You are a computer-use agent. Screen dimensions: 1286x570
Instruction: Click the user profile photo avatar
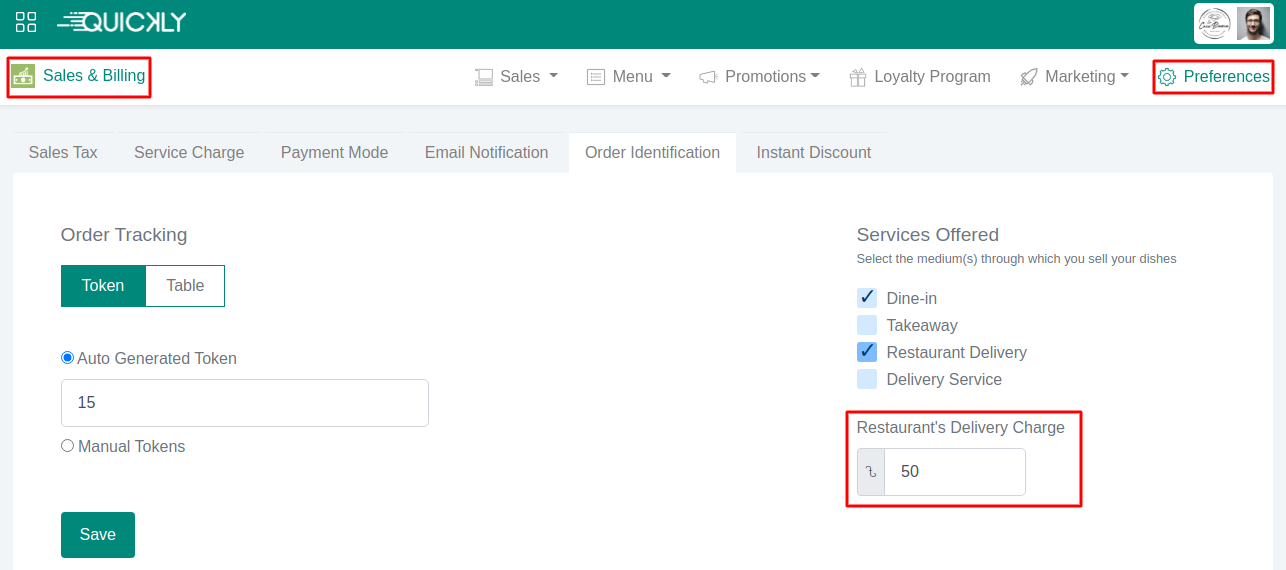coord(1253,24)
